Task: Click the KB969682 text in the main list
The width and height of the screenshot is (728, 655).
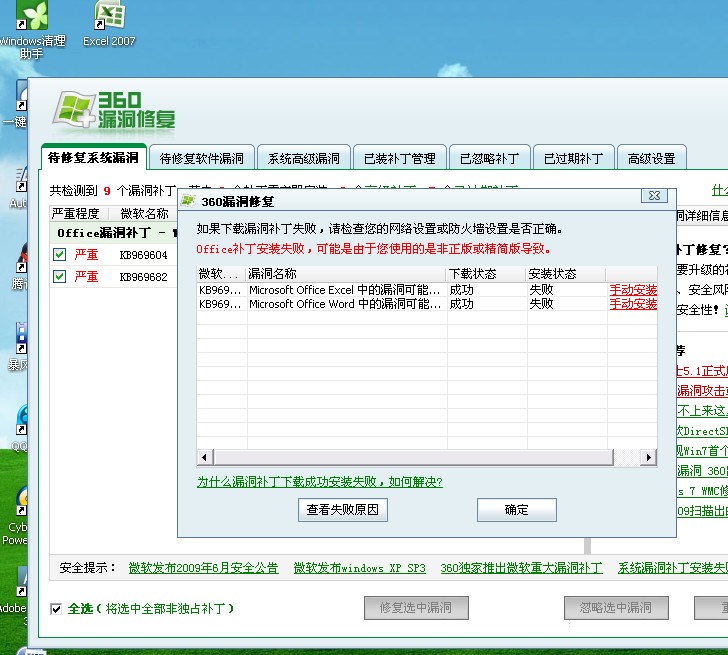Action: 143,277
